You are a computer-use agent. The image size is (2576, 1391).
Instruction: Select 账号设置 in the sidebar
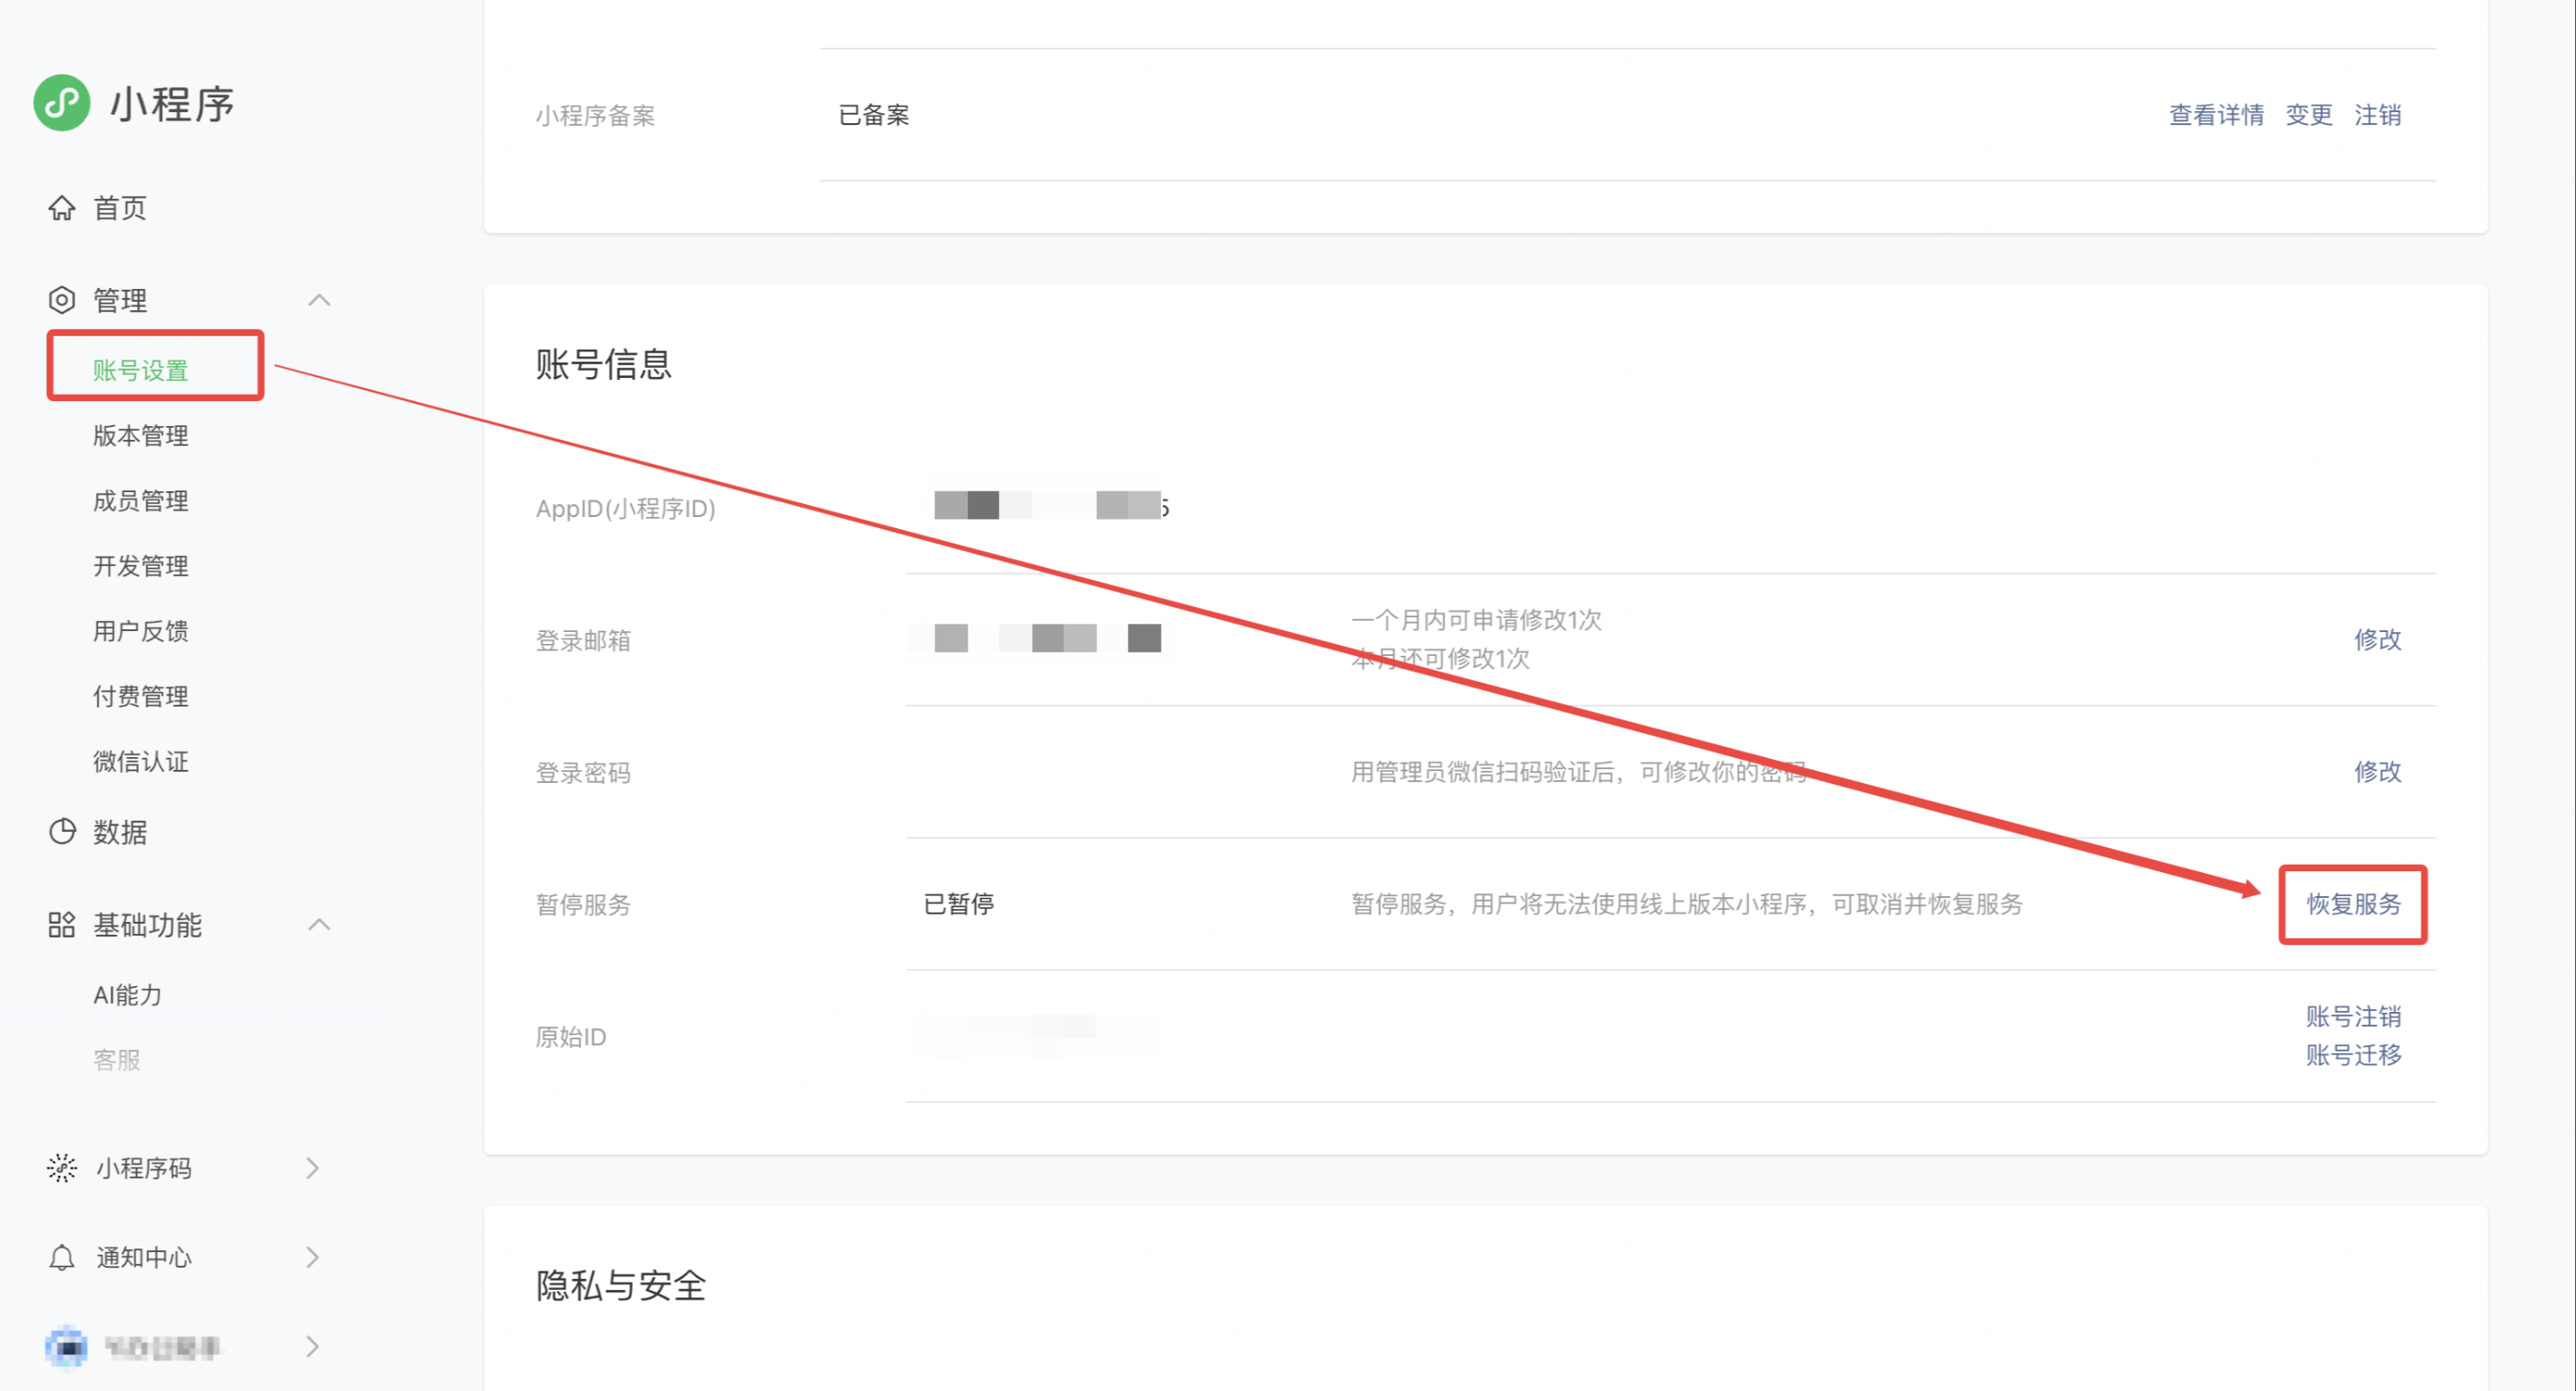[x=141, y=370]
